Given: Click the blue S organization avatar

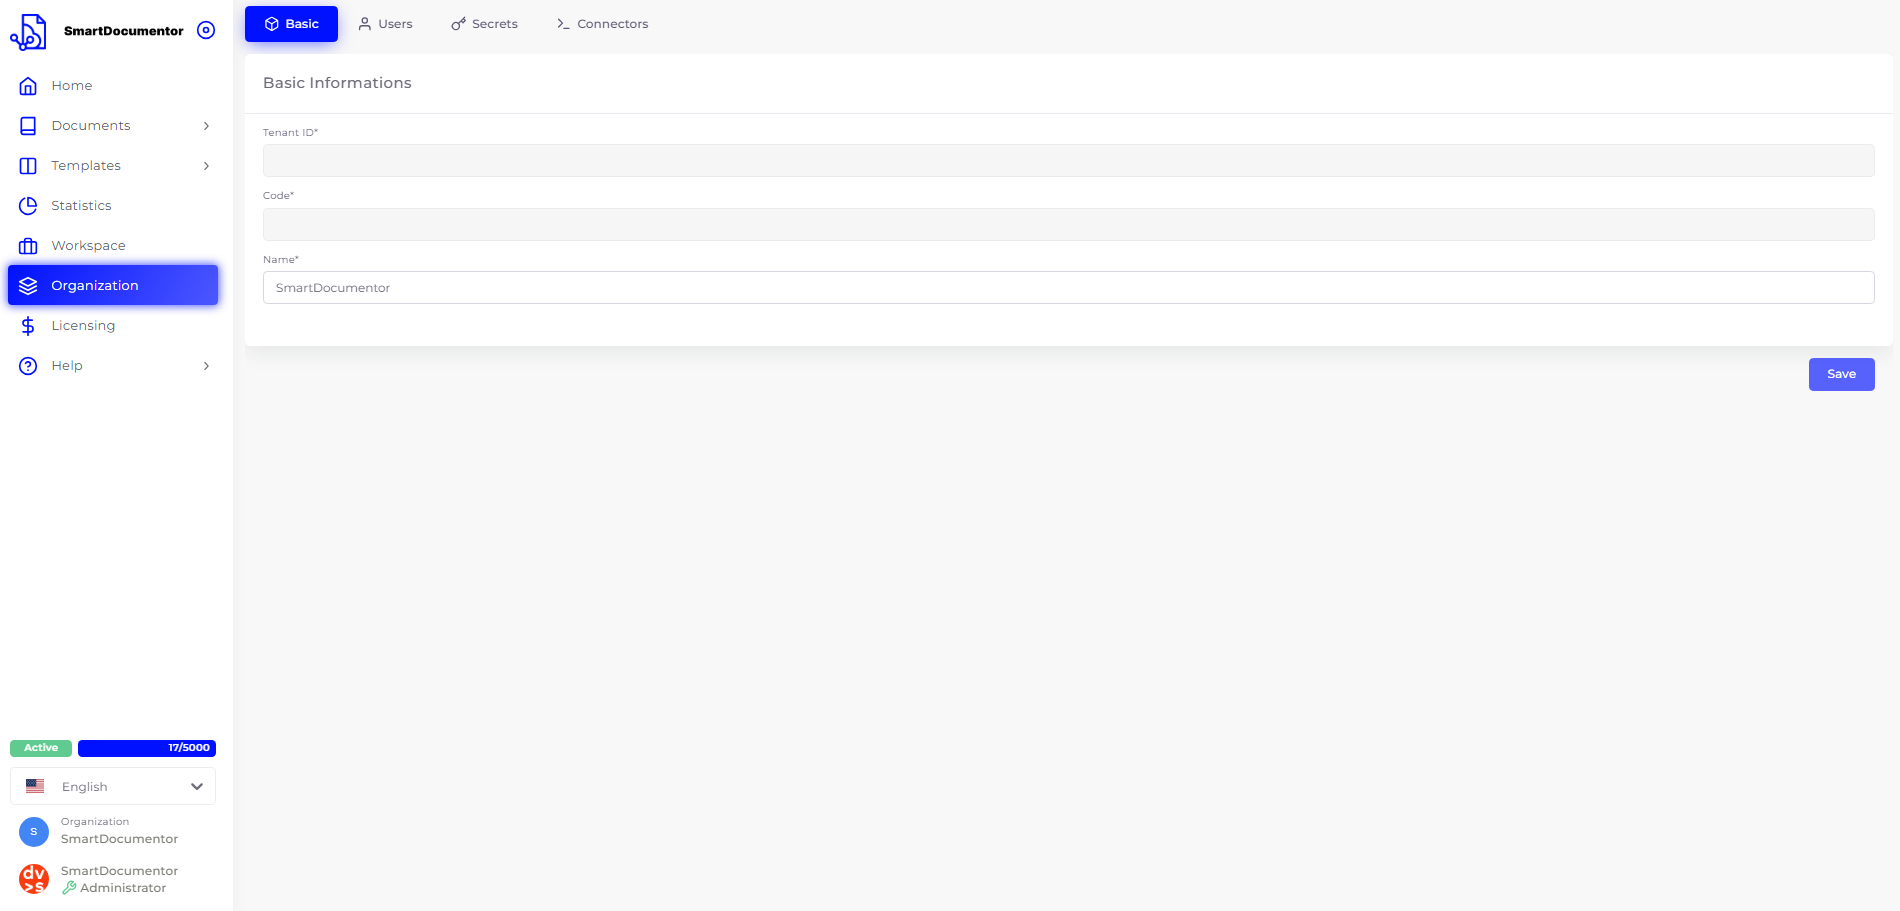Looking at the screenshot, I should (34, 831).
